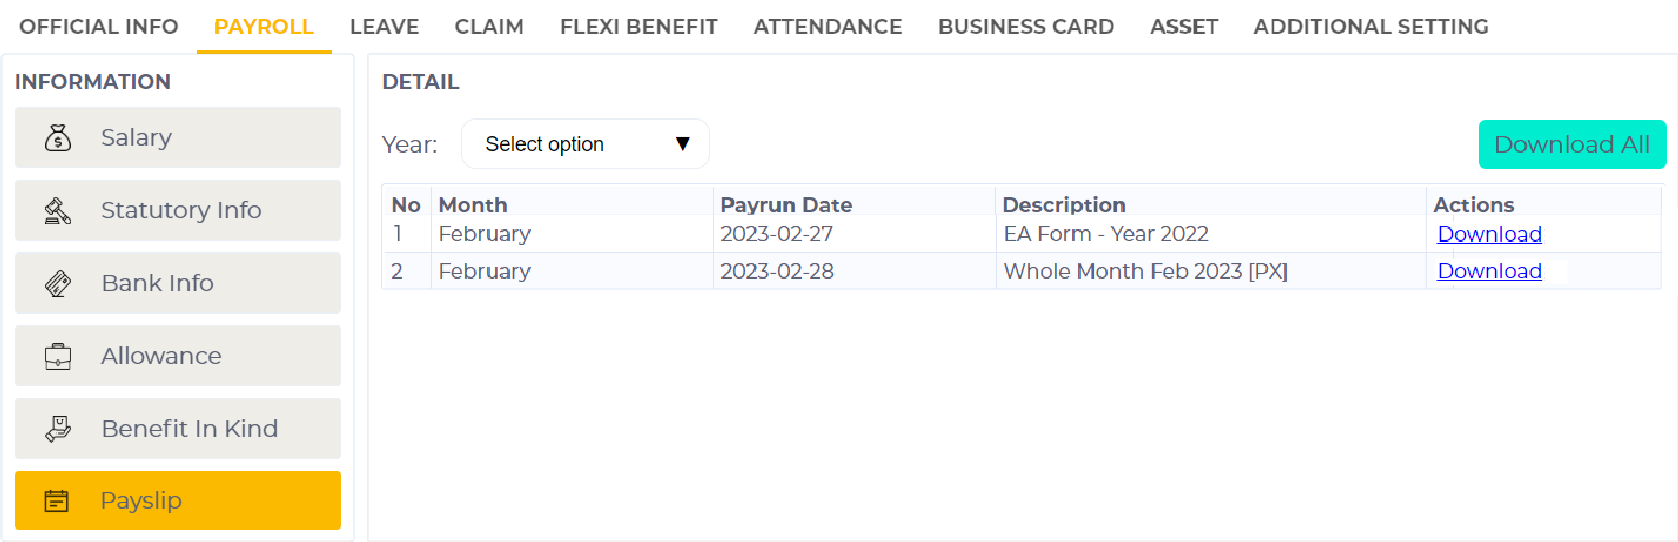Click the Payroll tab

pyautogui.click(x=263, y=27)
